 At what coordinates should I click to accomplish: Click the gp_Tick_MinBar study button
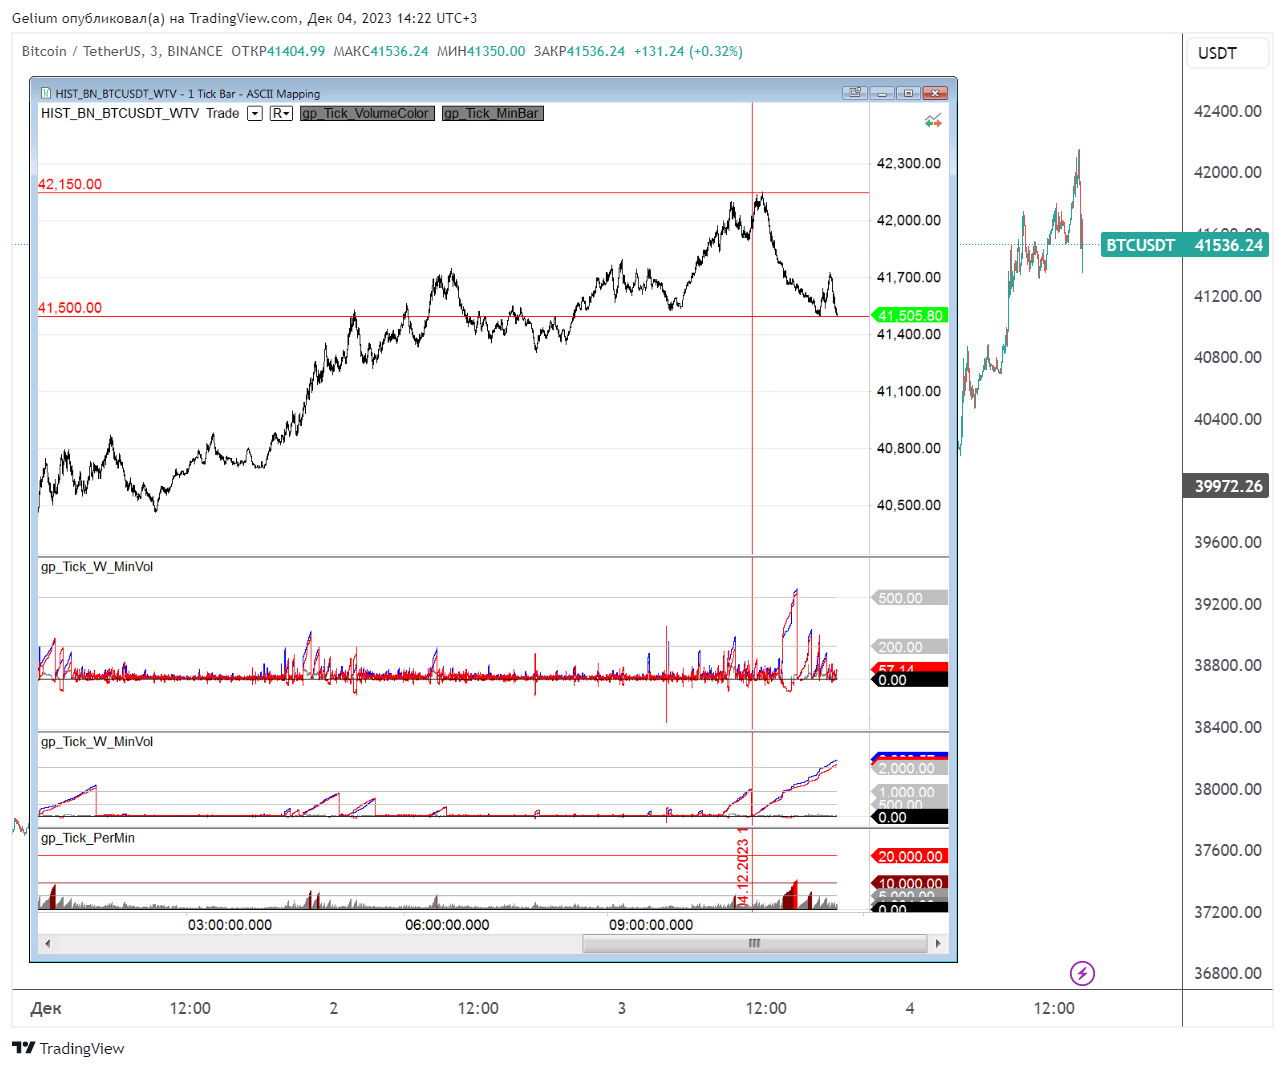coord(492,113)
